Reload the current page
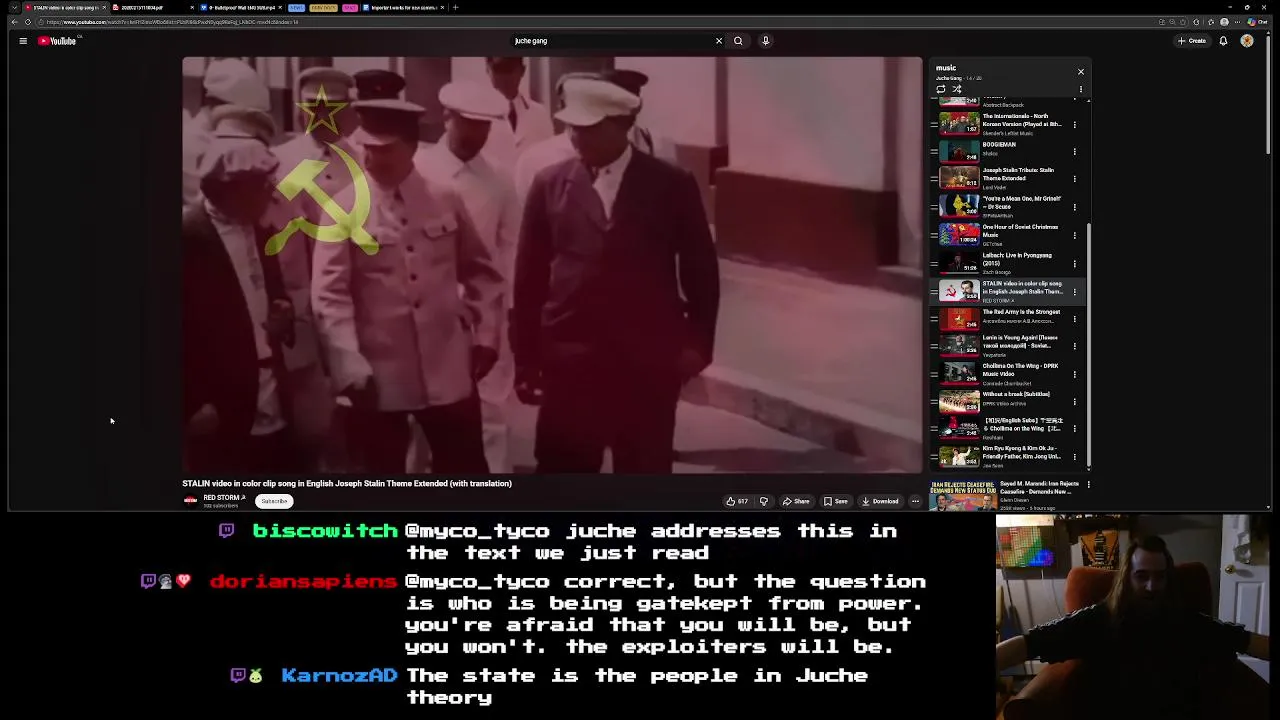The height and width of the screenshot is (720, 1280). pos(28,22)
